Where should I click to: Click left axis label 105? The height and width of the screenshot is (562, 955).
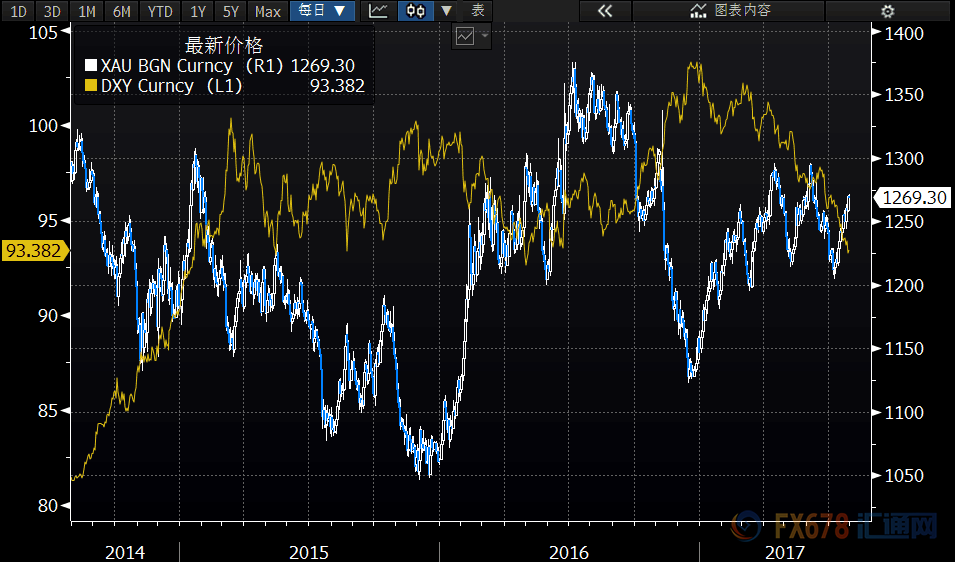point(43,32)
